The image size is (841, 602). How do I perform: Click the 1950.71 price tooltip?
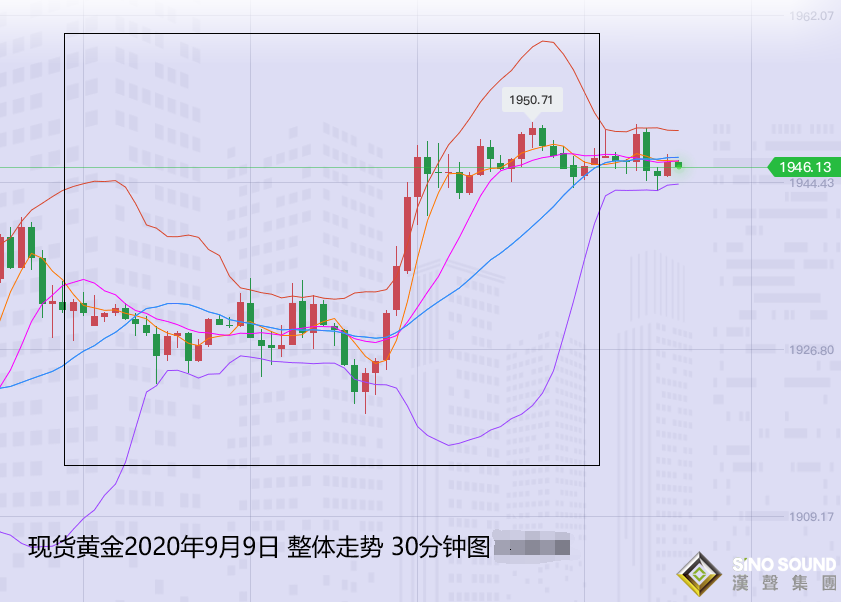click(x=532, y=100)
